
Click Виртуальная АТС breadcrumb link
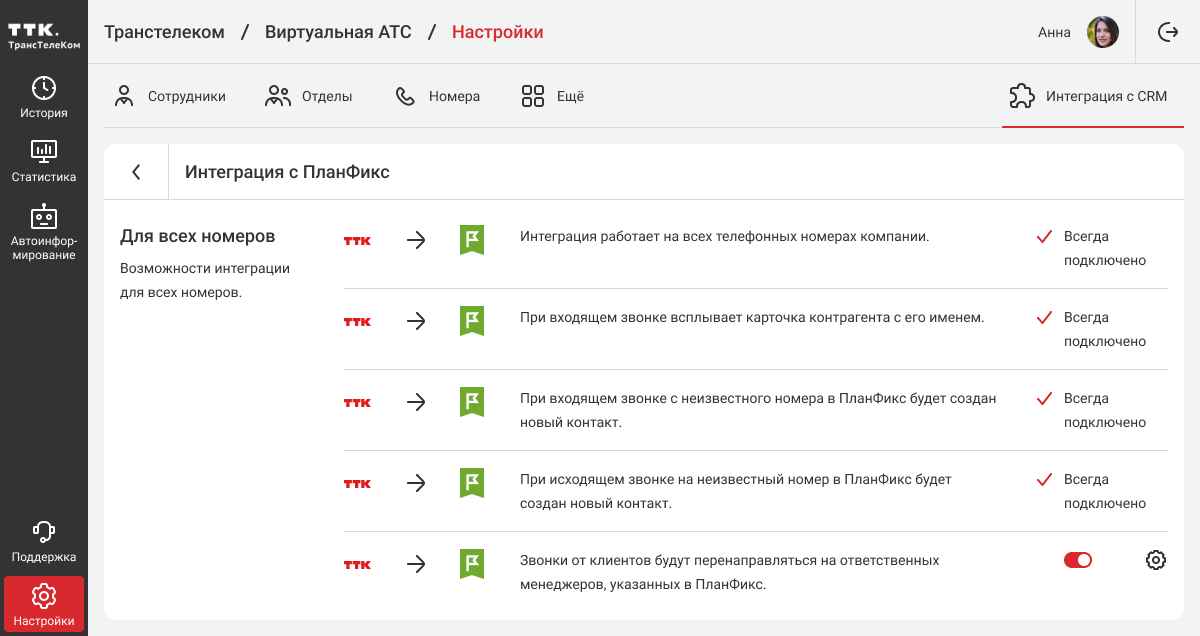point(338,32)
